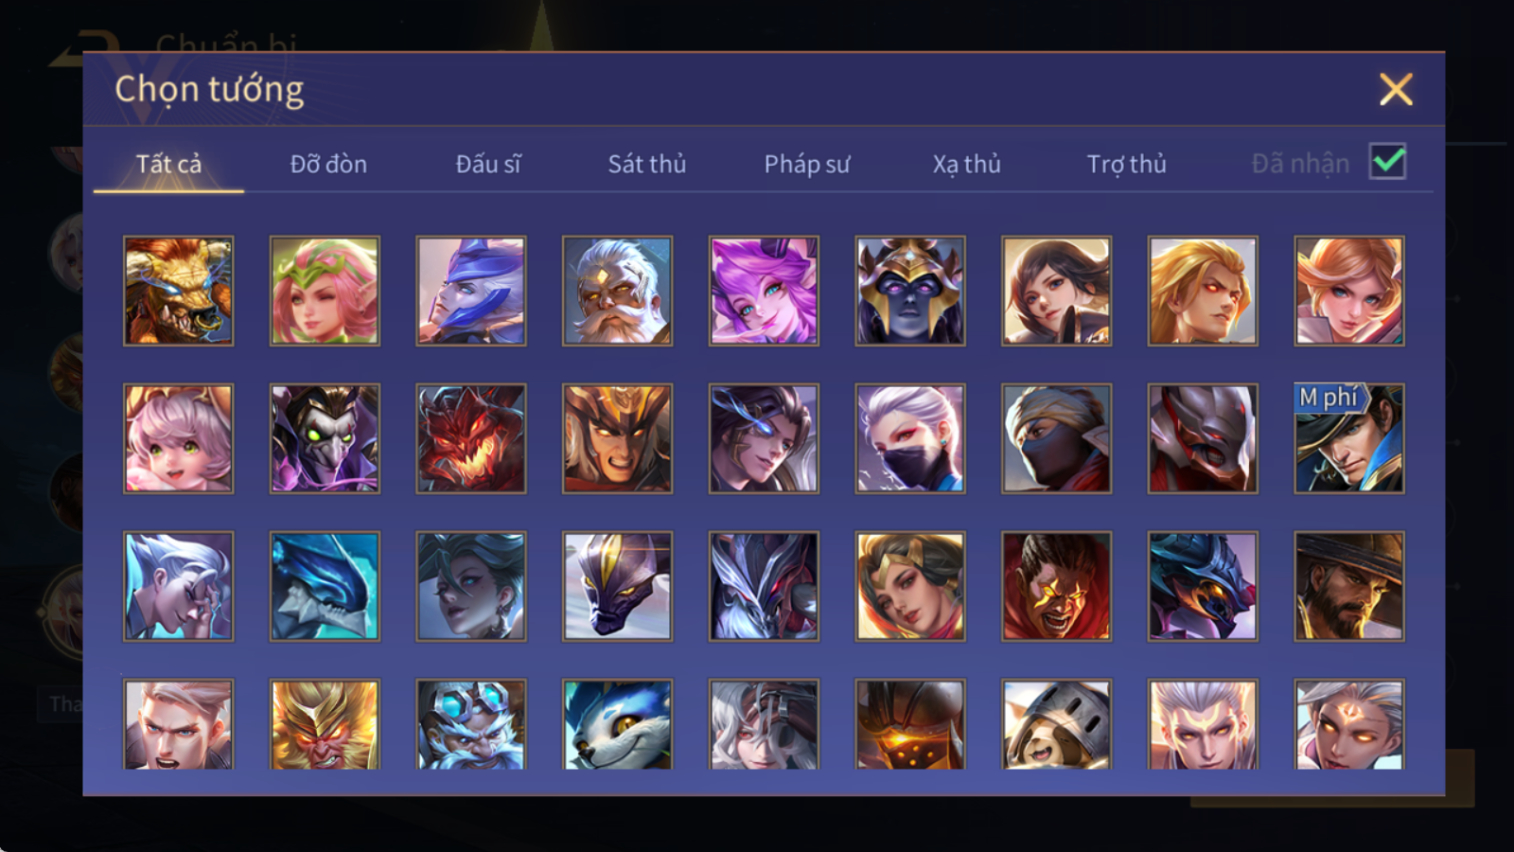Select the Tất cả tab

169,164
